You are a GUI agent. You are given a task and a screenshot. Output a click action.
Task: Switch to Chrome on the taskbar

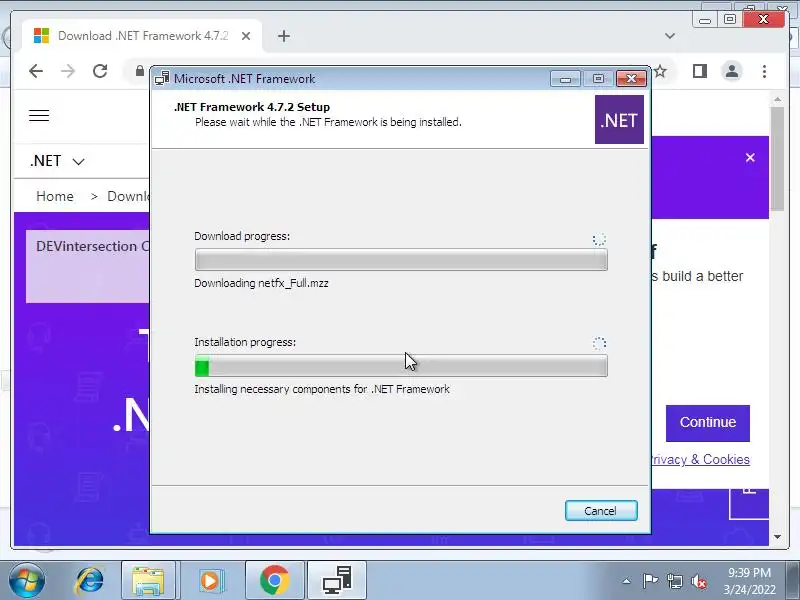pos(274,581)
